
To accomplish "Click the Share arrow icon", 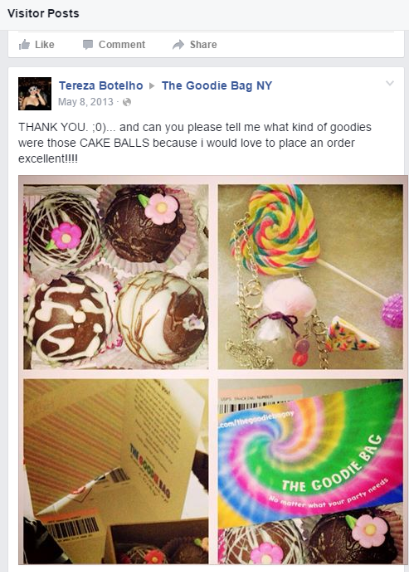I will (x=178, y=45).
